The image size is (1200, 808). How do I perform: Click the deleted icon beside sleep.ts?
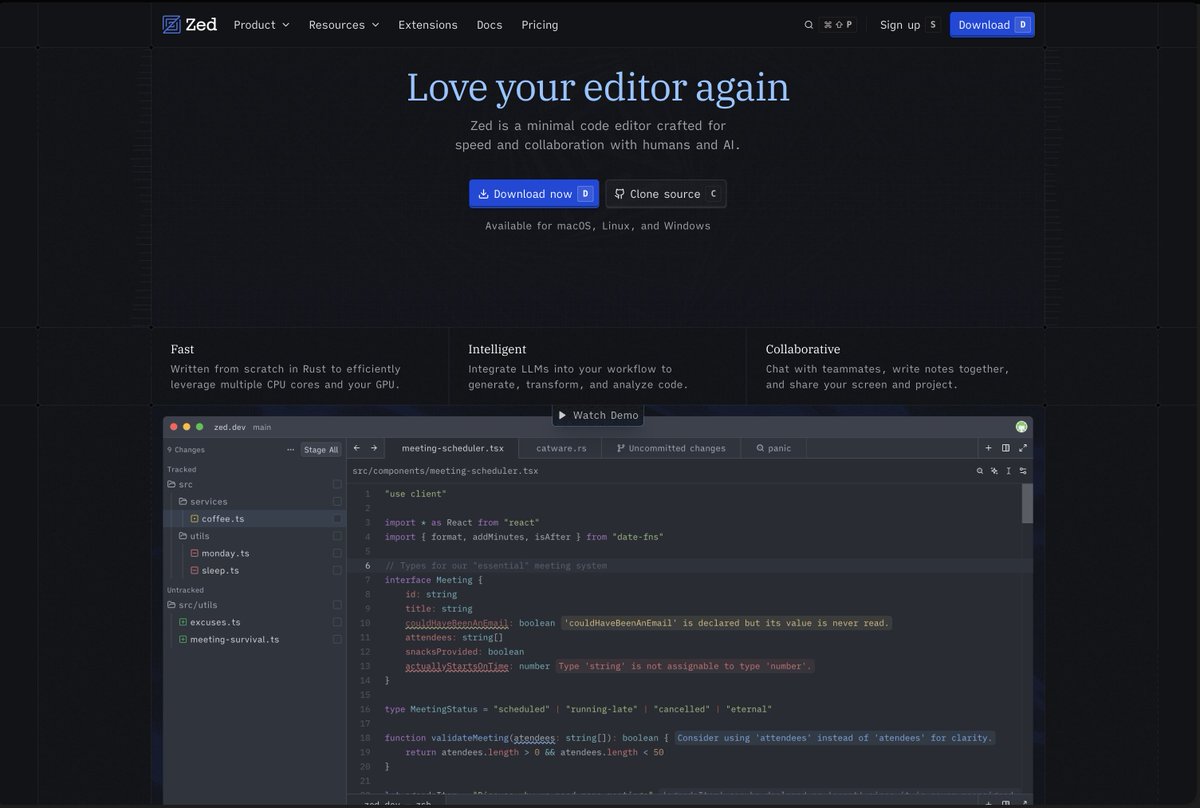[195, 570]
